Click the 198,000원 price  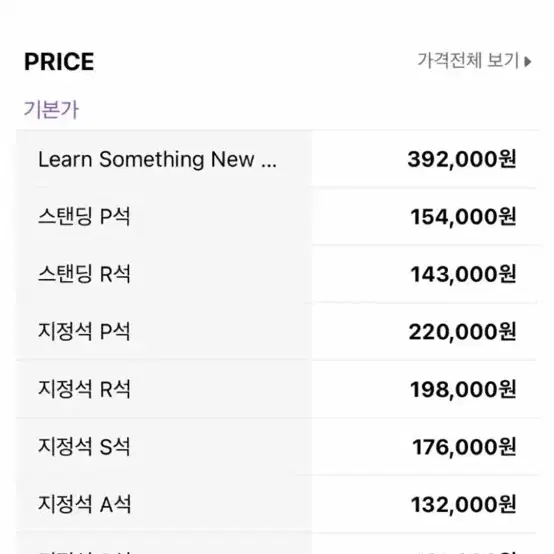tap(463, 389)
